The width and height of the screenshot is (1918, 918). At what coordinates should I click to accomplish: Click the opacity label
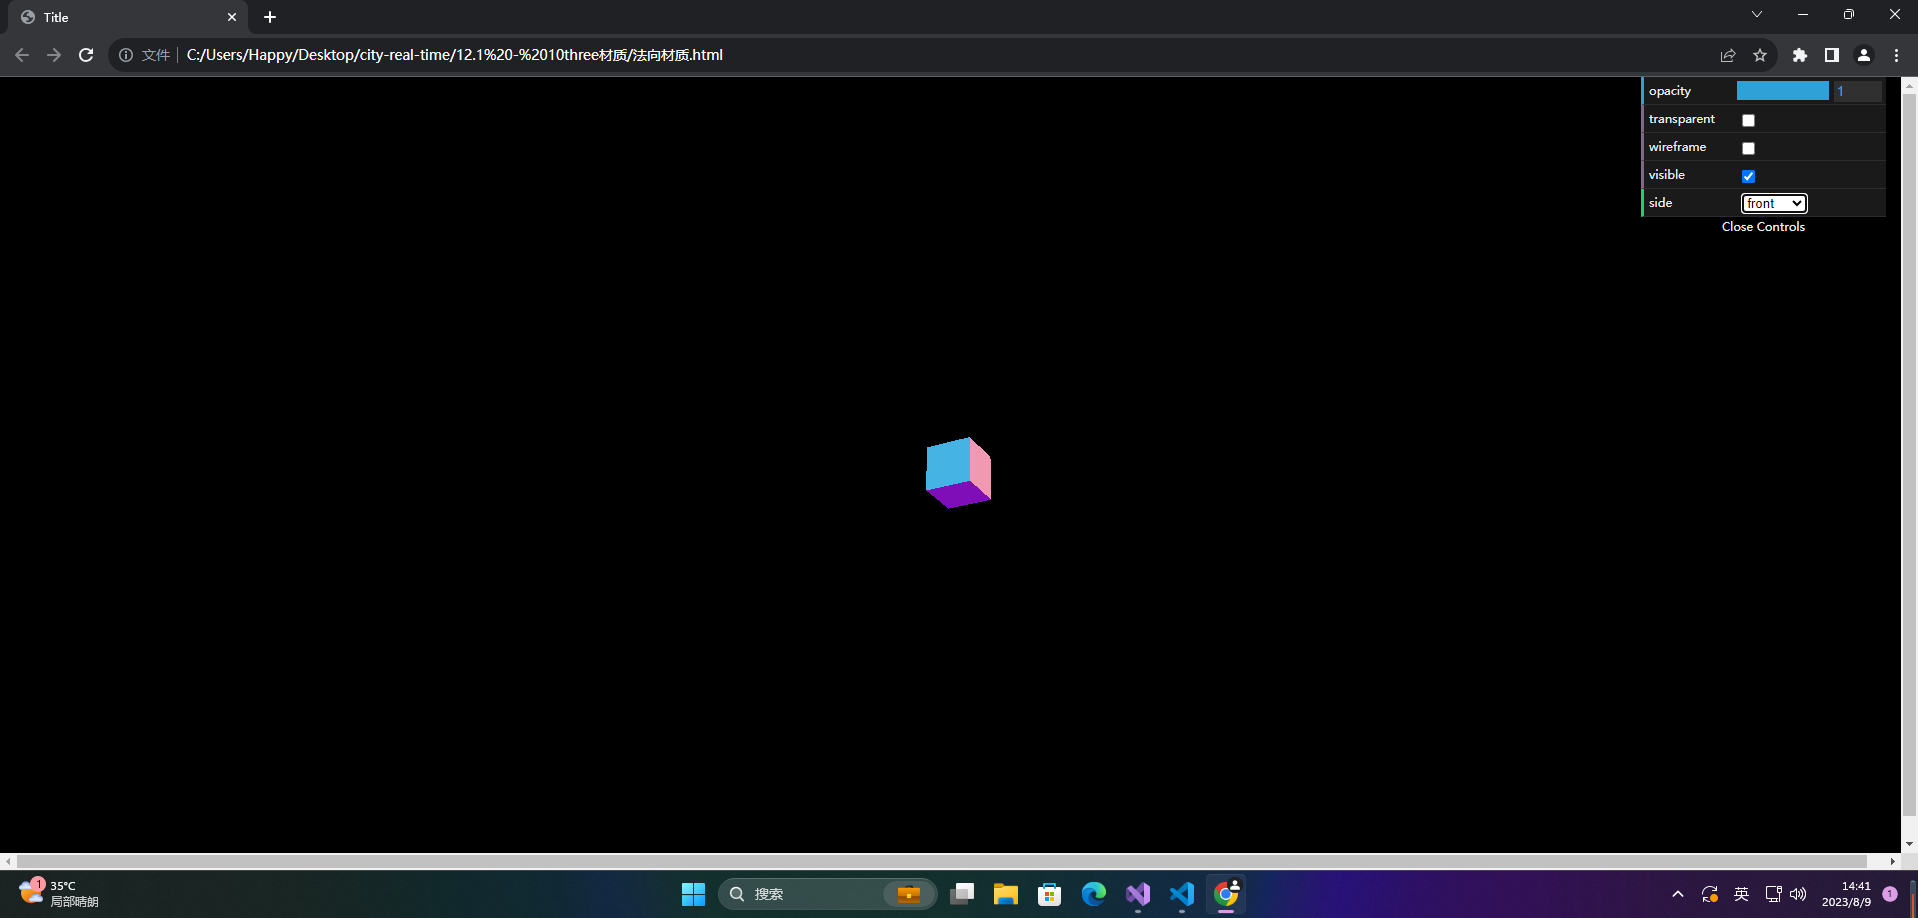coord(1670,91)
